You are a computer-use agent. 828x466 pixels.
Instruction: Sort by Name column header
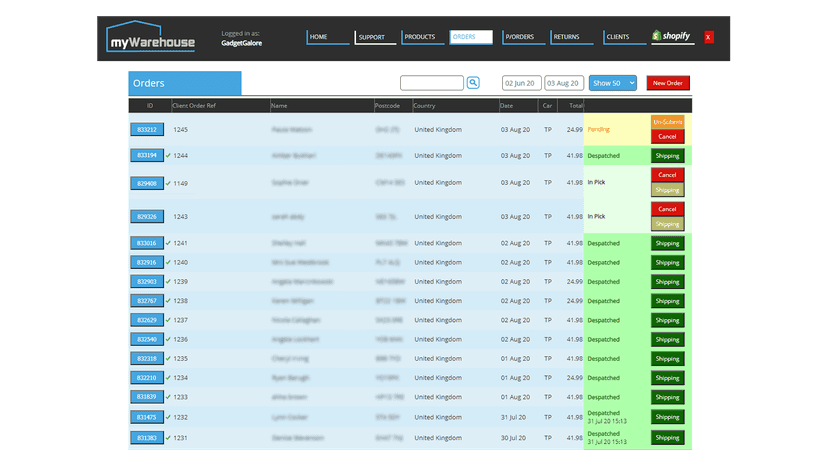(279, 106)
